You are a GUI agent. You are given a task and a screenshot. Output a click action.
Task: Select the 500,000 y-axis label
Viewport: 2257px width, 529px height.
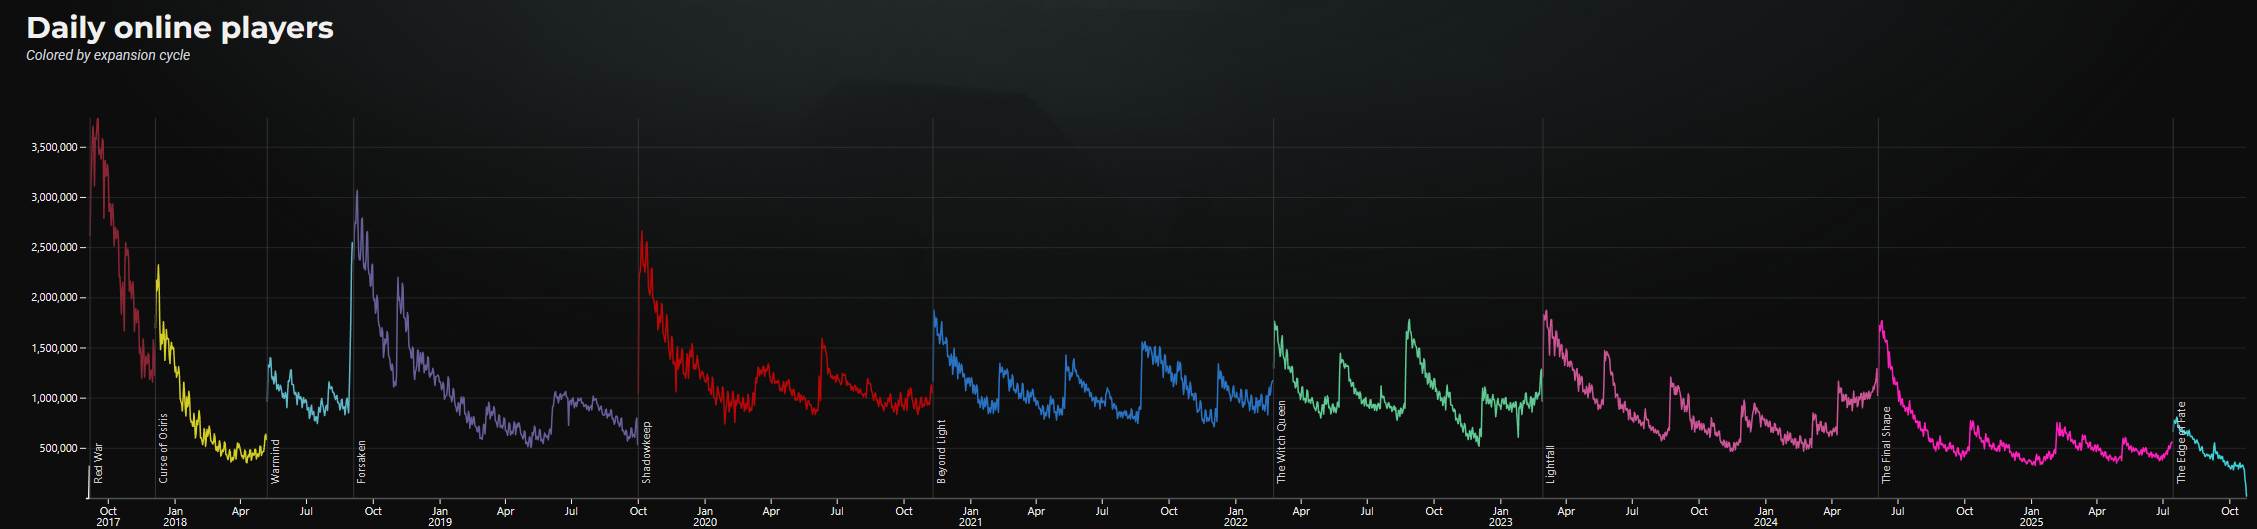click(58, 448)
